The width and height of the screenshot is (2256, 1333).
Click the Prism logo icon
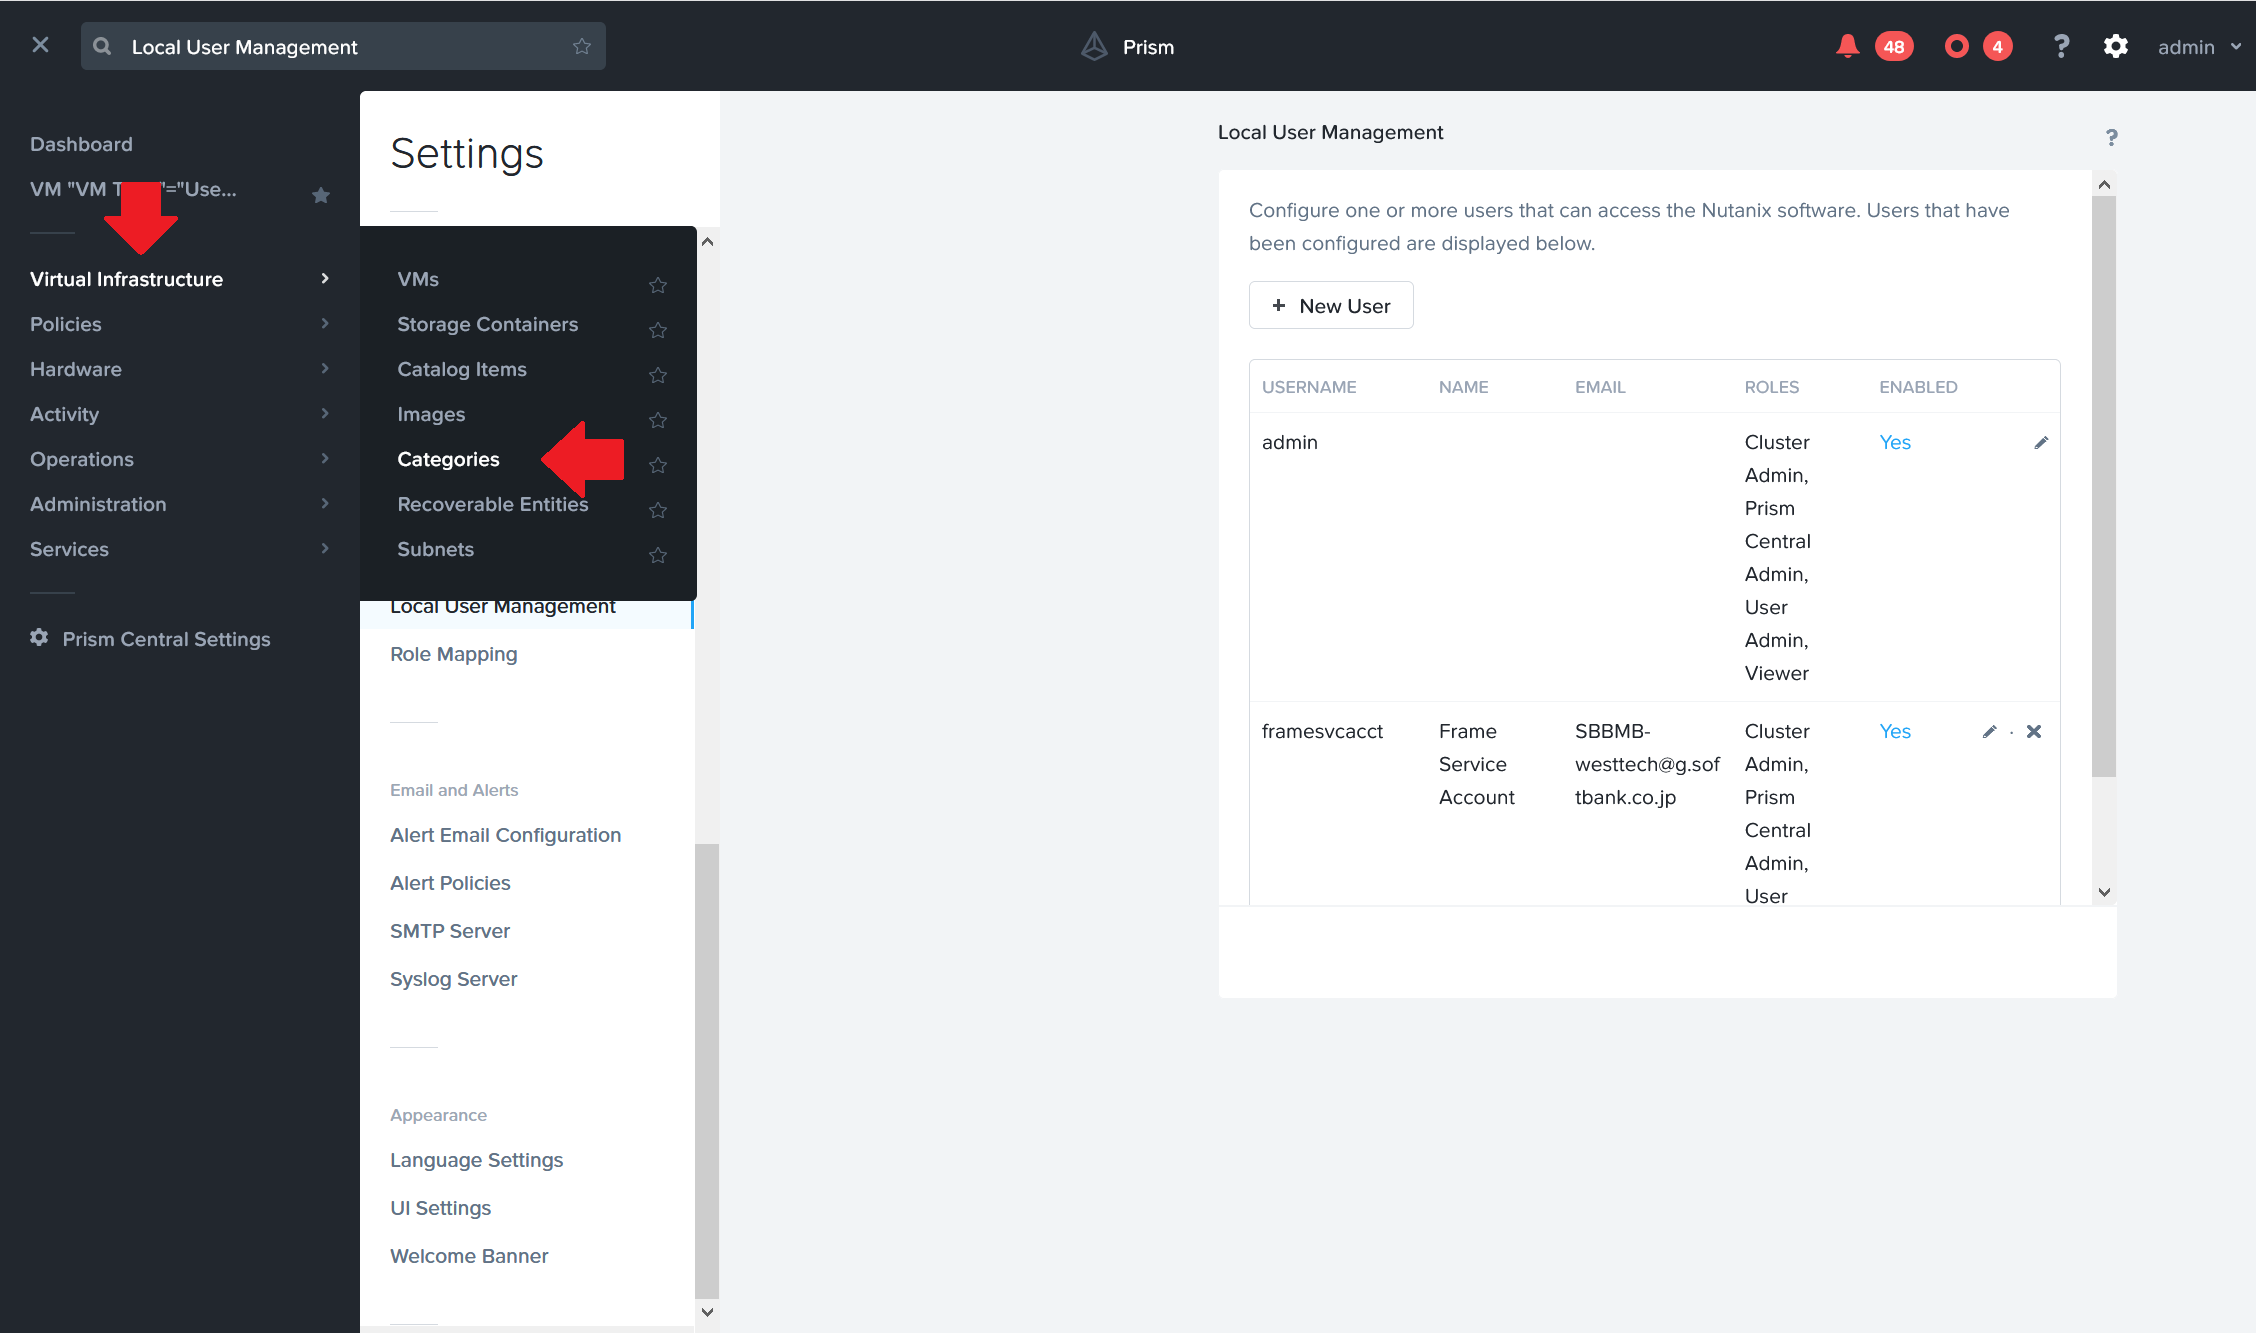[x=1095, y=46]
